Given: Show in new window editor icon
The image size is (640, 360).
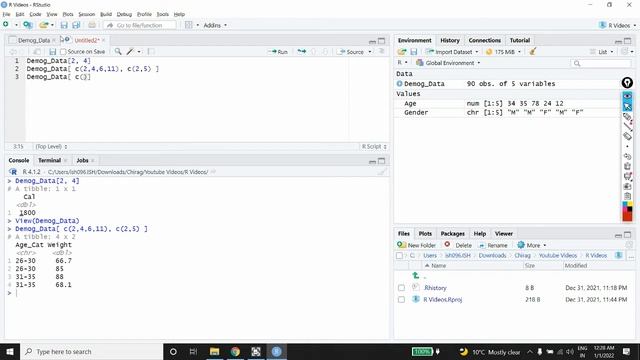Looking at the screenshot, I should 37,52.
